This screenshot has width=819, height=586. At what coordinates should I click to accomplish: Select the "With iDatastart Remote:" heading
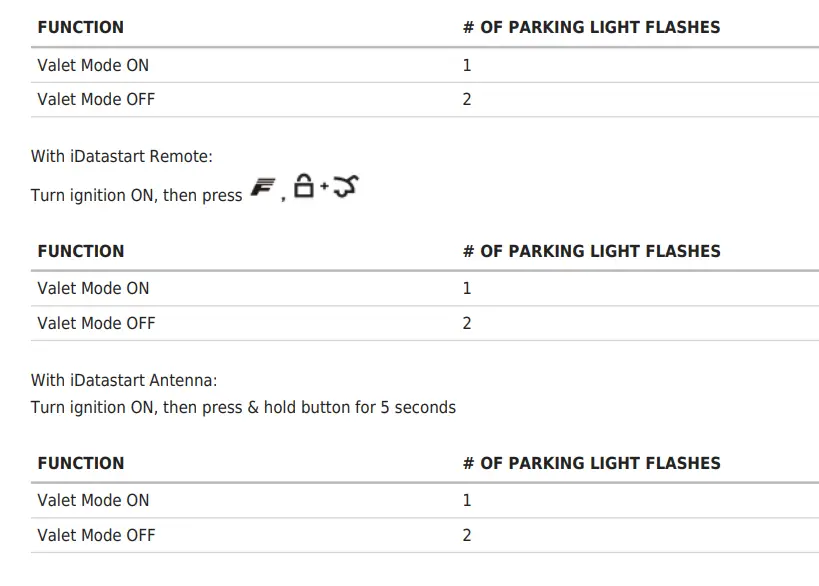[121, 156]
